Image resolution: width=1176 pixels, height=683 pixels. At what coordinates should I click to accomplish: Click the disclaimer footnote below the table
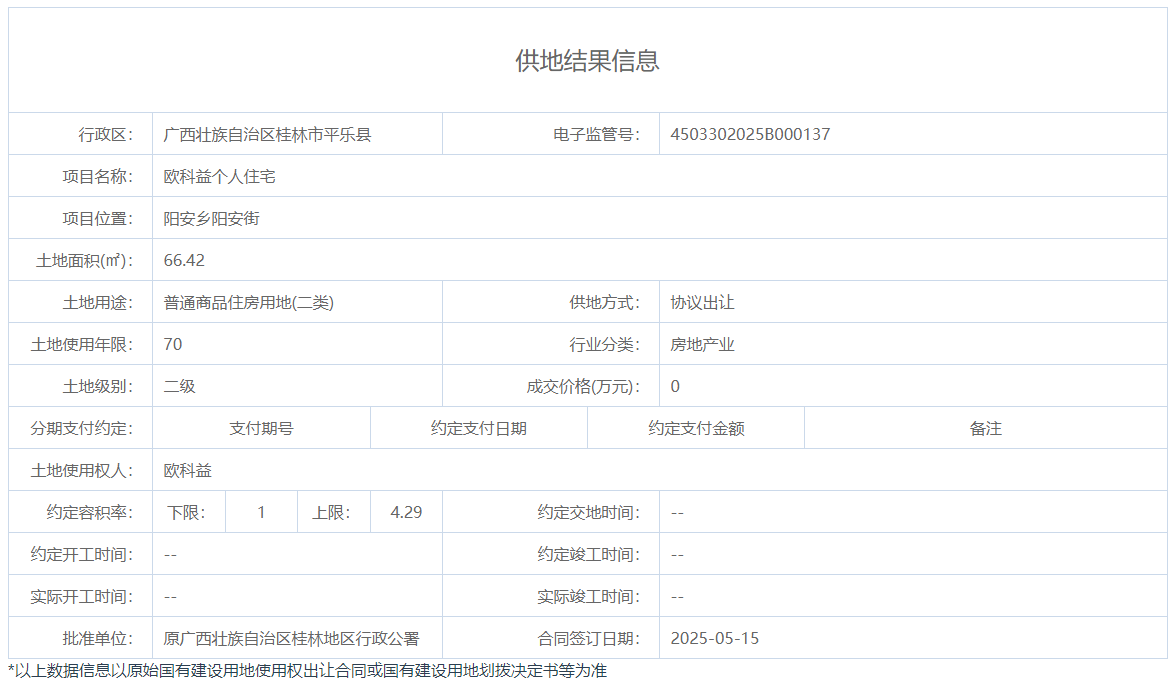(307, 670)
